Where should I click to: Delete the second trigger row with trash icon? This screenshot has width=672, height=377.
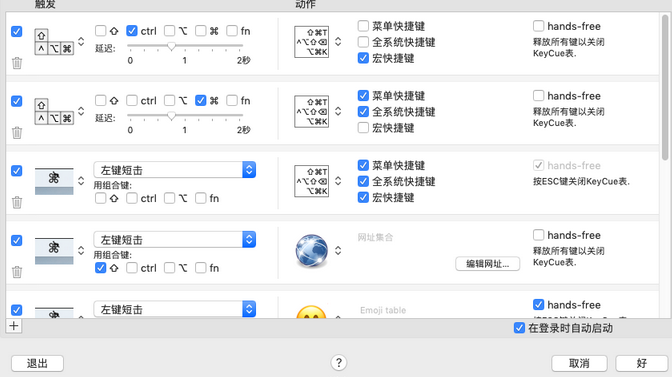pyautogui.click(x=17, y=133)
